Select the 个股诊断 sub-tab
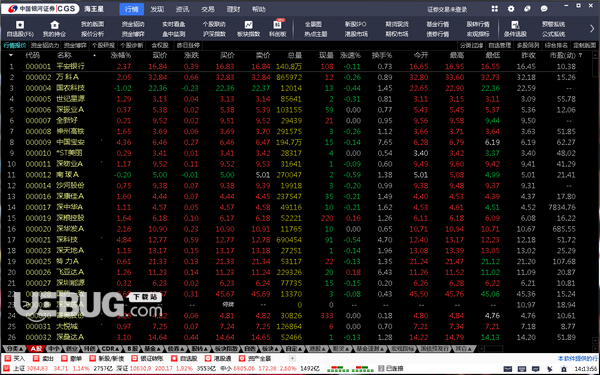This screenshot has width=600, height=375. pos(132,45)
